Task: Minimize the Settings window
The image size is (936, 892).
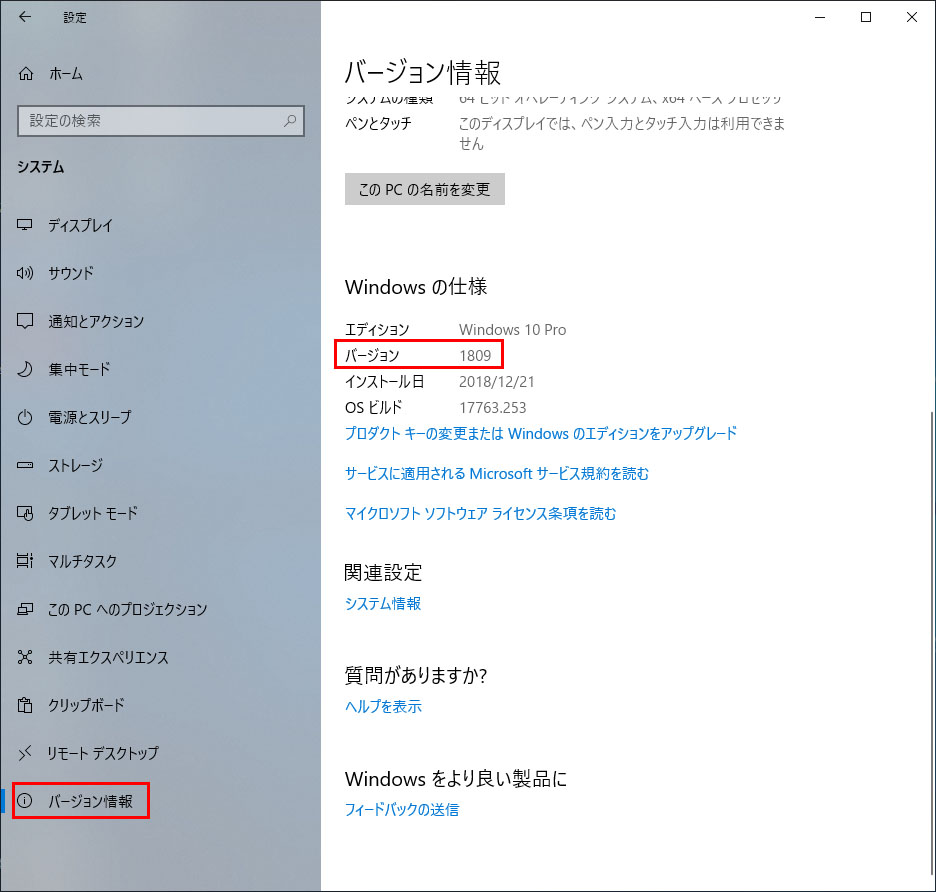Action: pyautogui.click(x=820, y=17)
